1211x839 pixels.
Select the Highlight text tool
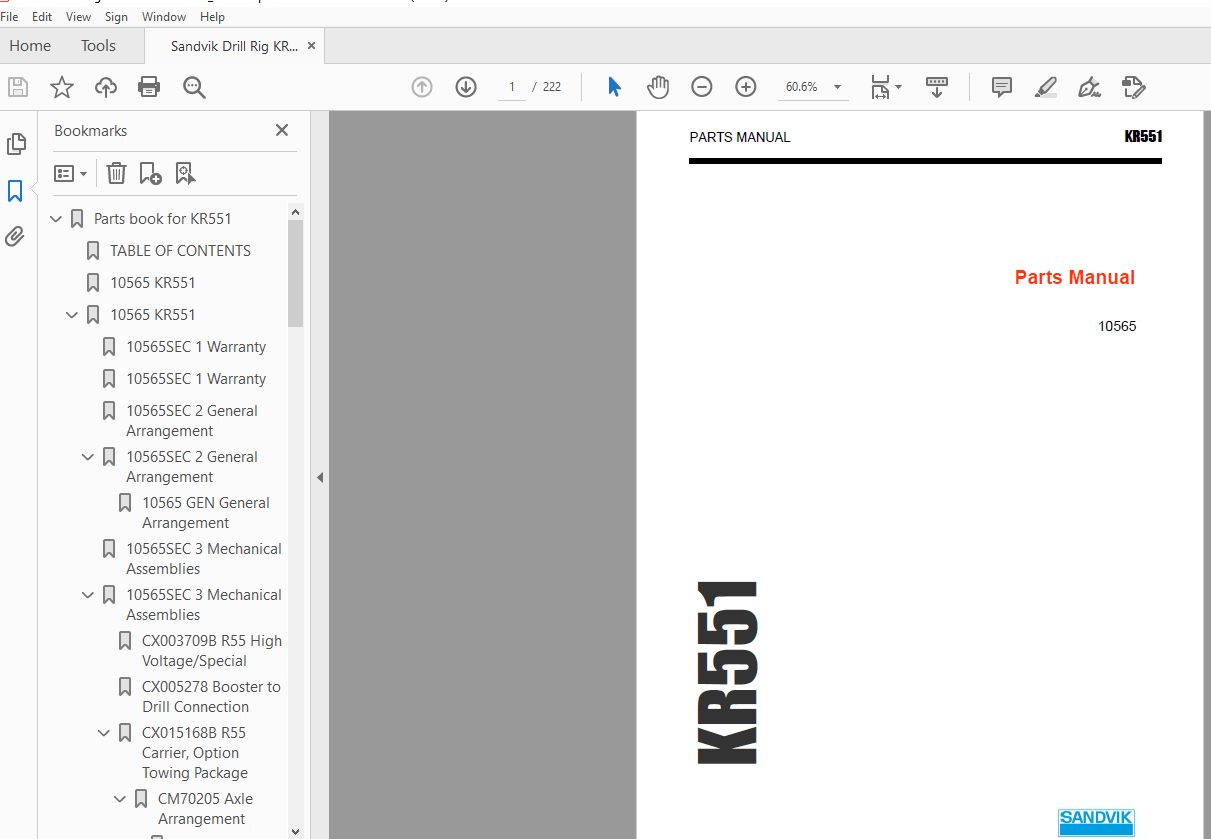tap(1046, 87)
